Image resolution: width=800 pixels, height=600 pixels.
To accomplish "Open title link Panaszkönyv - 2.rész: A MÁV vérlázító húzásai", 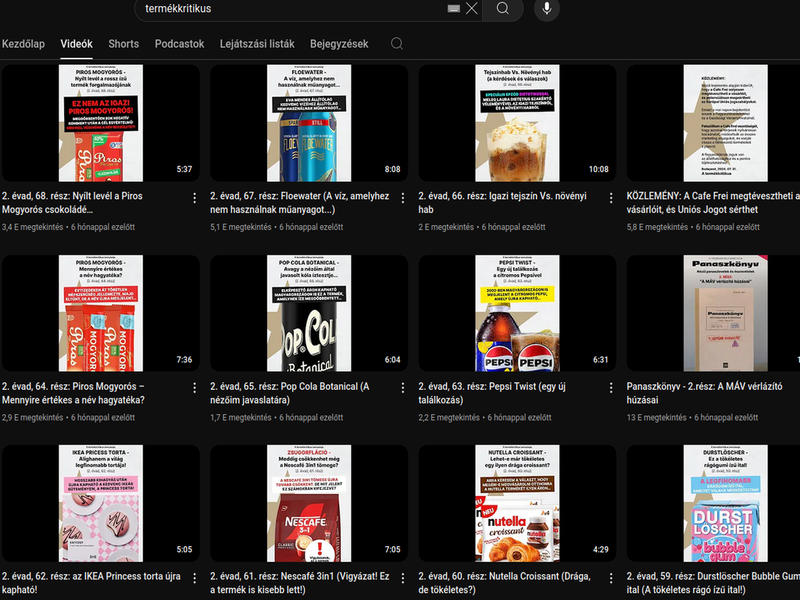I will [x=705, y=393].
